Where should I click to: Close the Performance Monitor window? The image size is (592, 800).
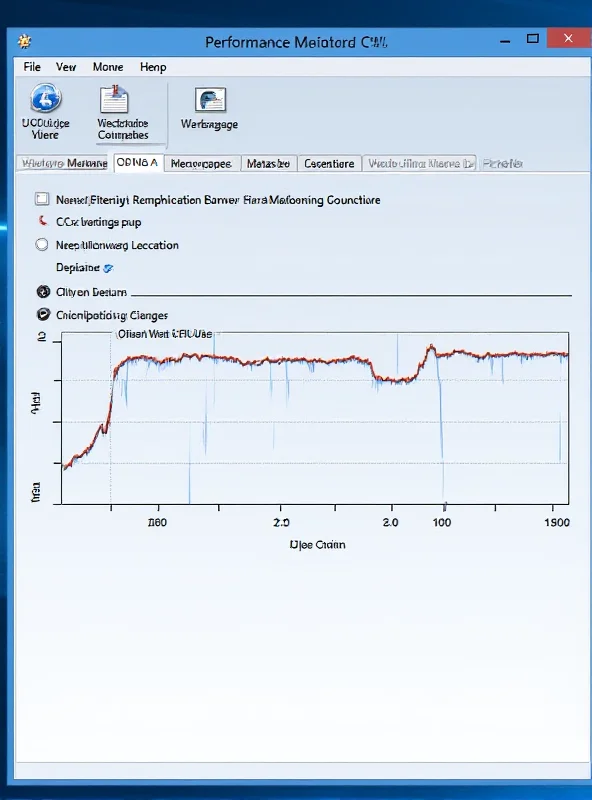pos(569,38)
